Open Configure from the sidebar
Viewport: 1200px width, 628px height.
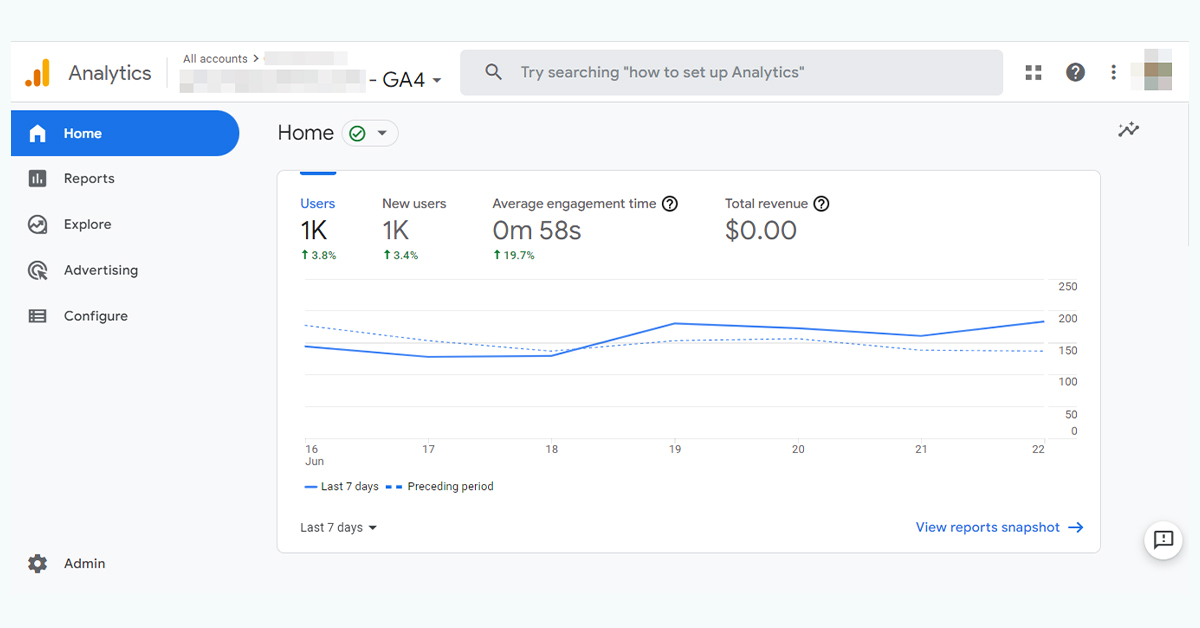(x=95, y=317)
